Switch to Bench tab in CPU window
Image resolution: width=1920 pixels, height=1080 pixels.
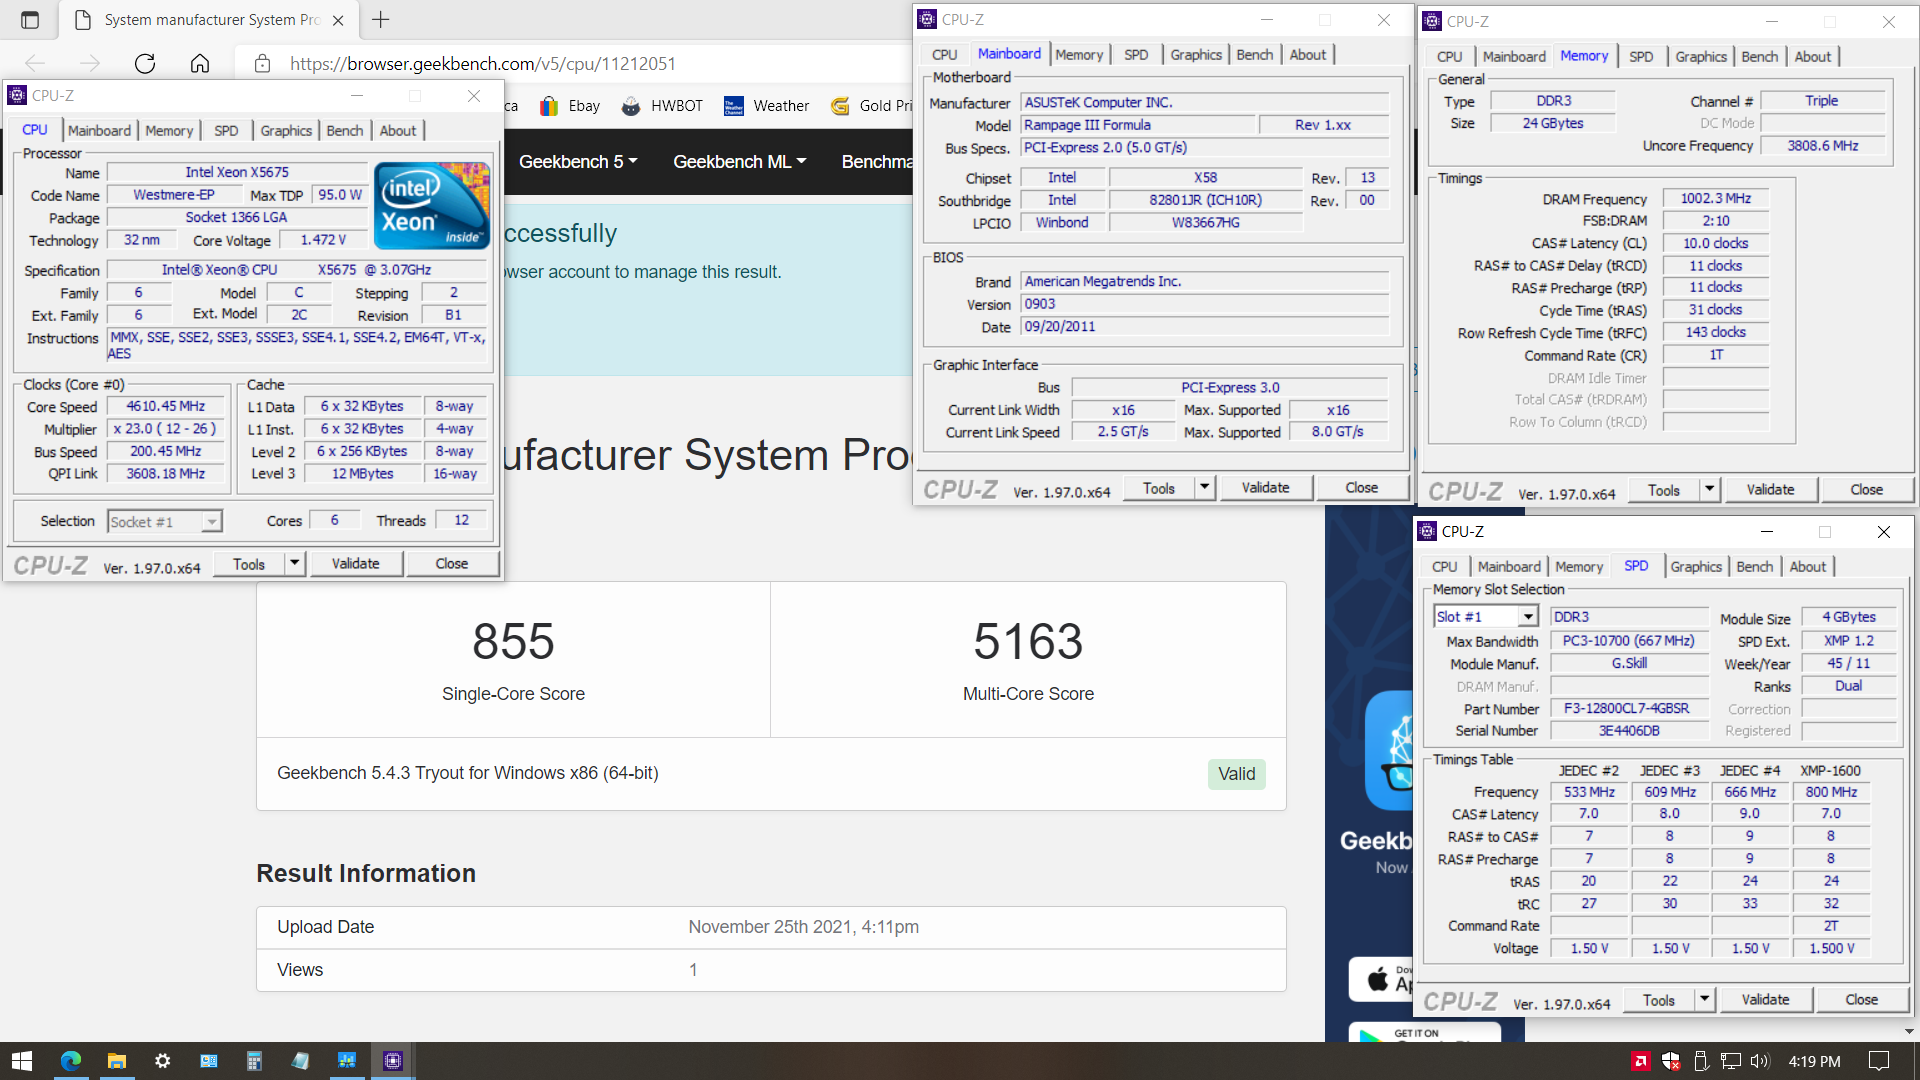tap(345, 131)
